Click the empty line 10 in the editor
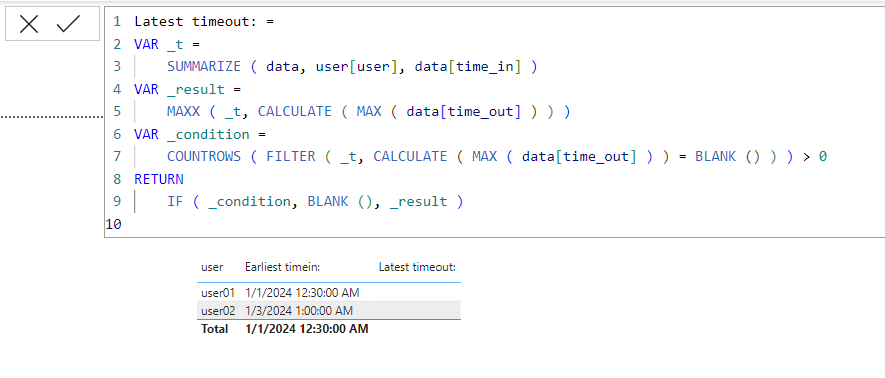 (494, 225)
